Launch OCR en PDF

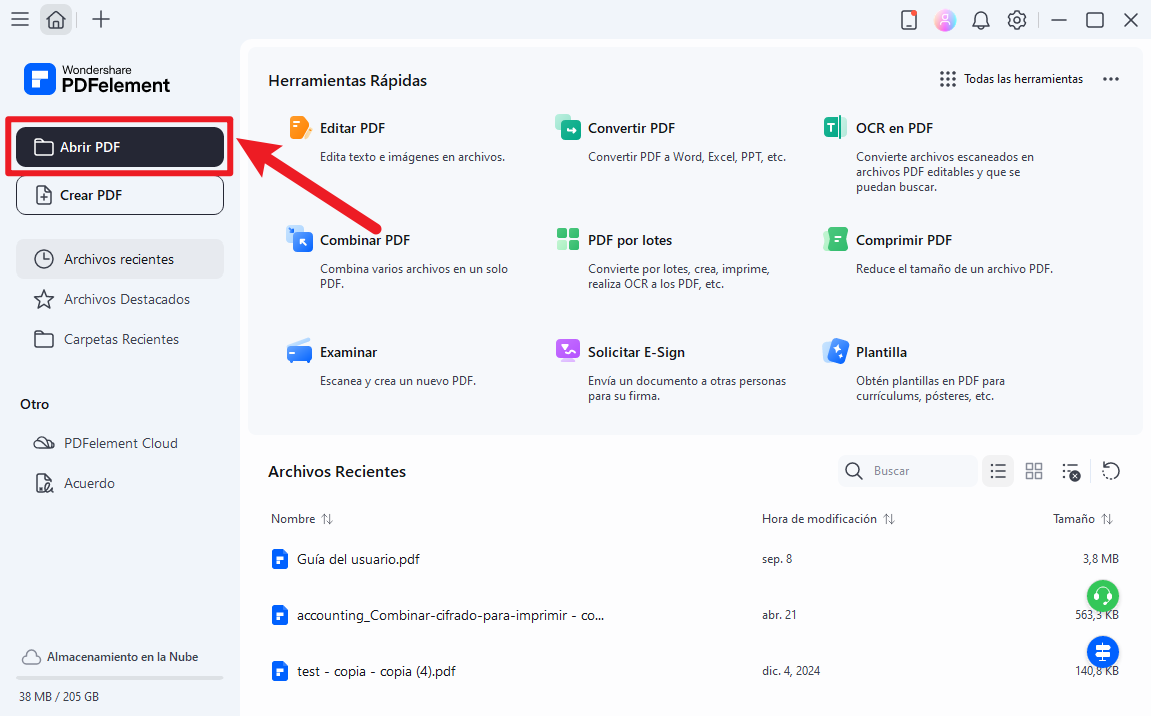coord(896,127)
